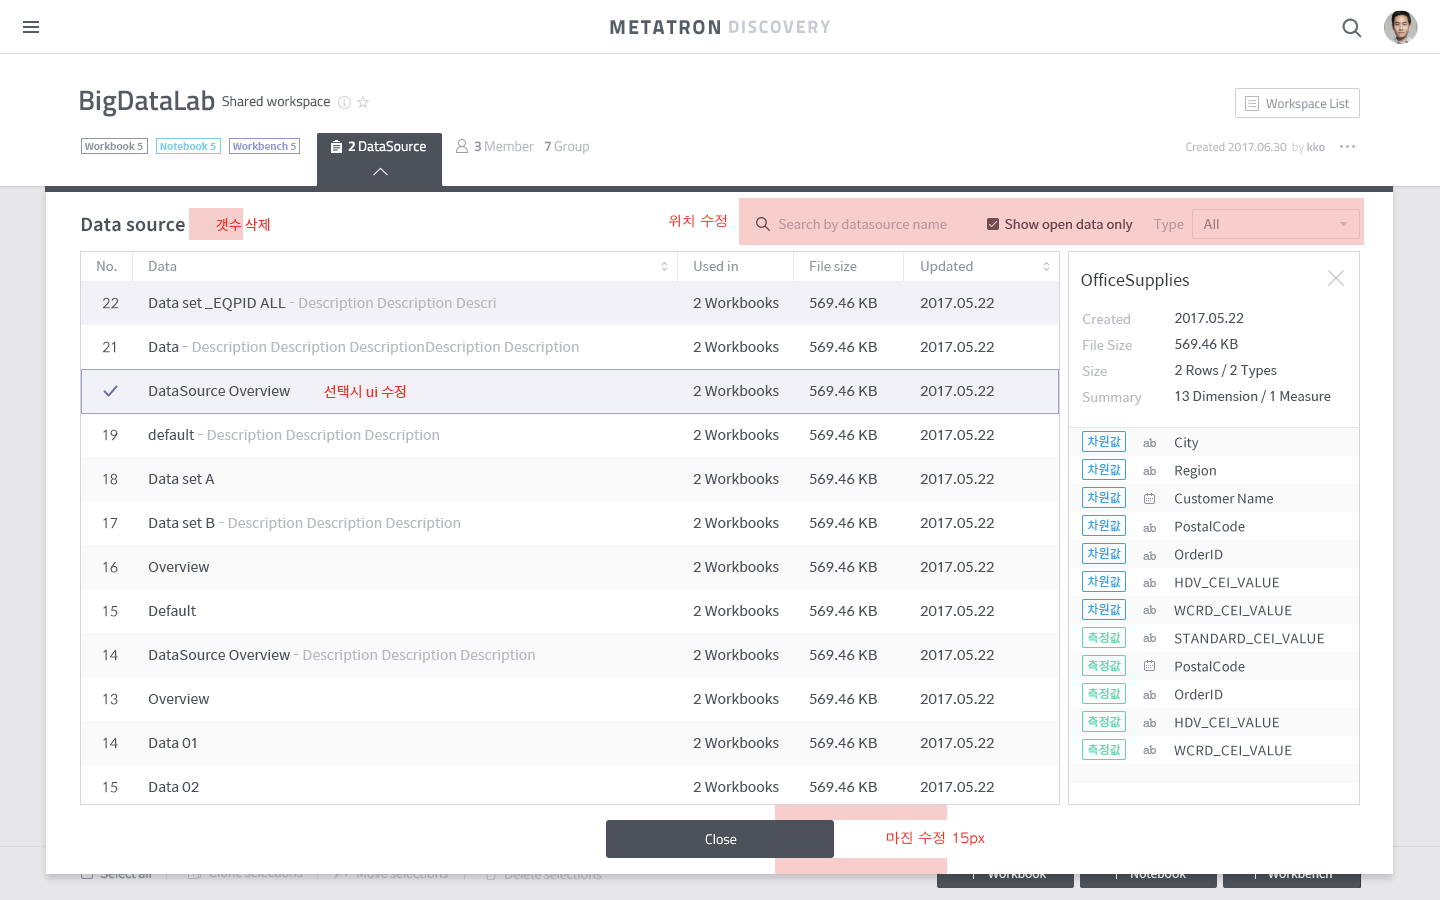Image resolution: width=1440 pixels, height=900 pixels.
Task: Click the search by datasource name field
Action: (862, 224)
